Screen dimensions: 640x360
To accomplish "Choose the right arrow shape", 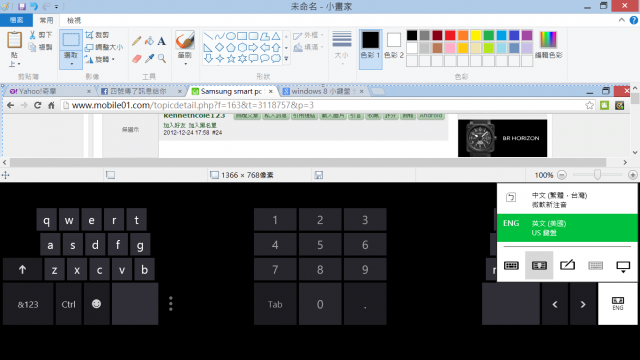I will [253, 47].
